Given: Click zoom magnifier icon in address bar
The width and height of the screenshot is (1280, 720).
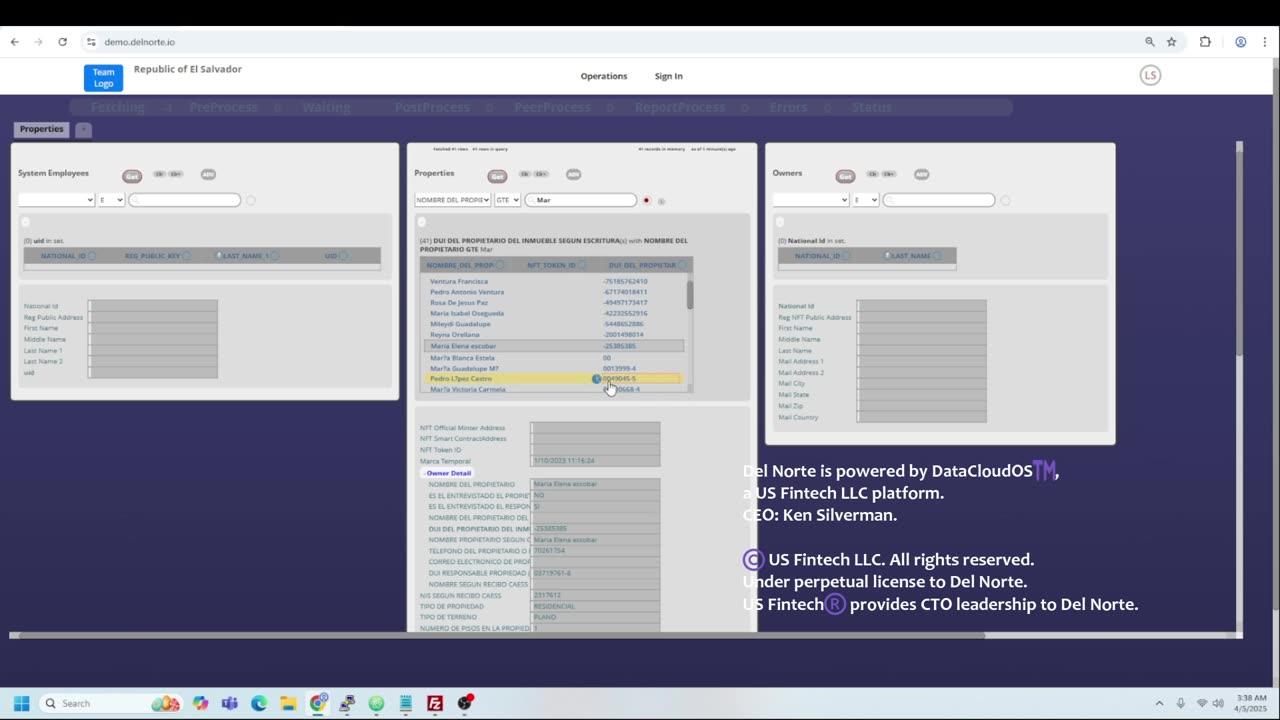Looking at the screenshot, I should 1150,42.
